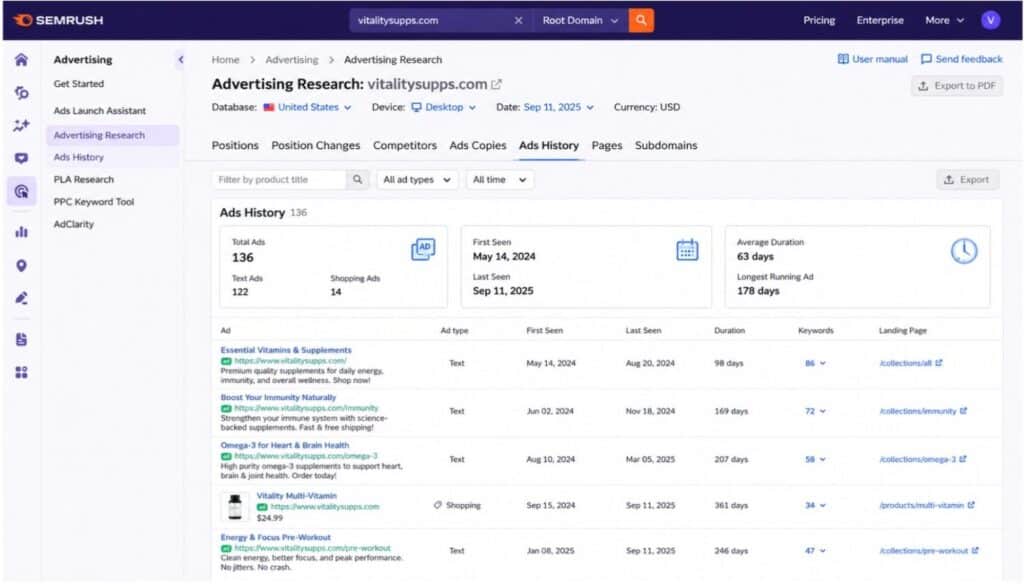Open the location pin sidebar icon
The width and height of the screenshot is (1024, 584).
pos(22,265)
